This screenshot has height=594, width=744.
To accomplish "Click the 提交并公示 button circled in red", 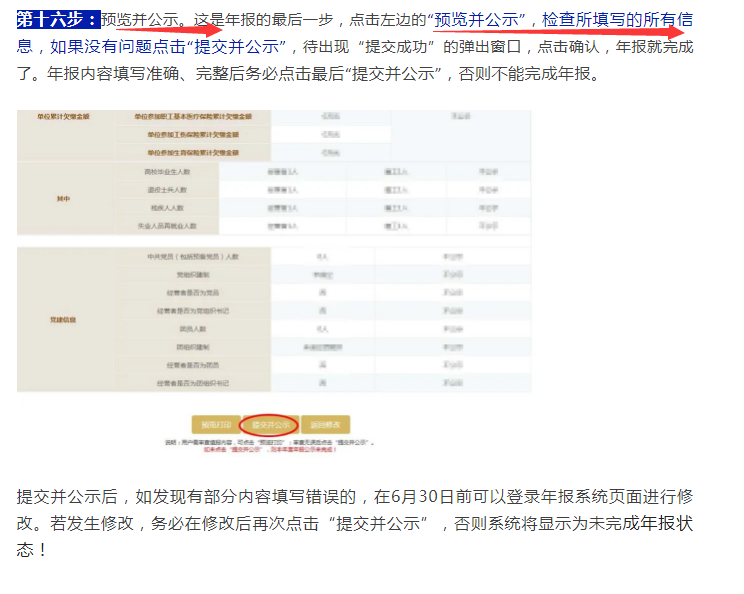I will pos(269,424).
